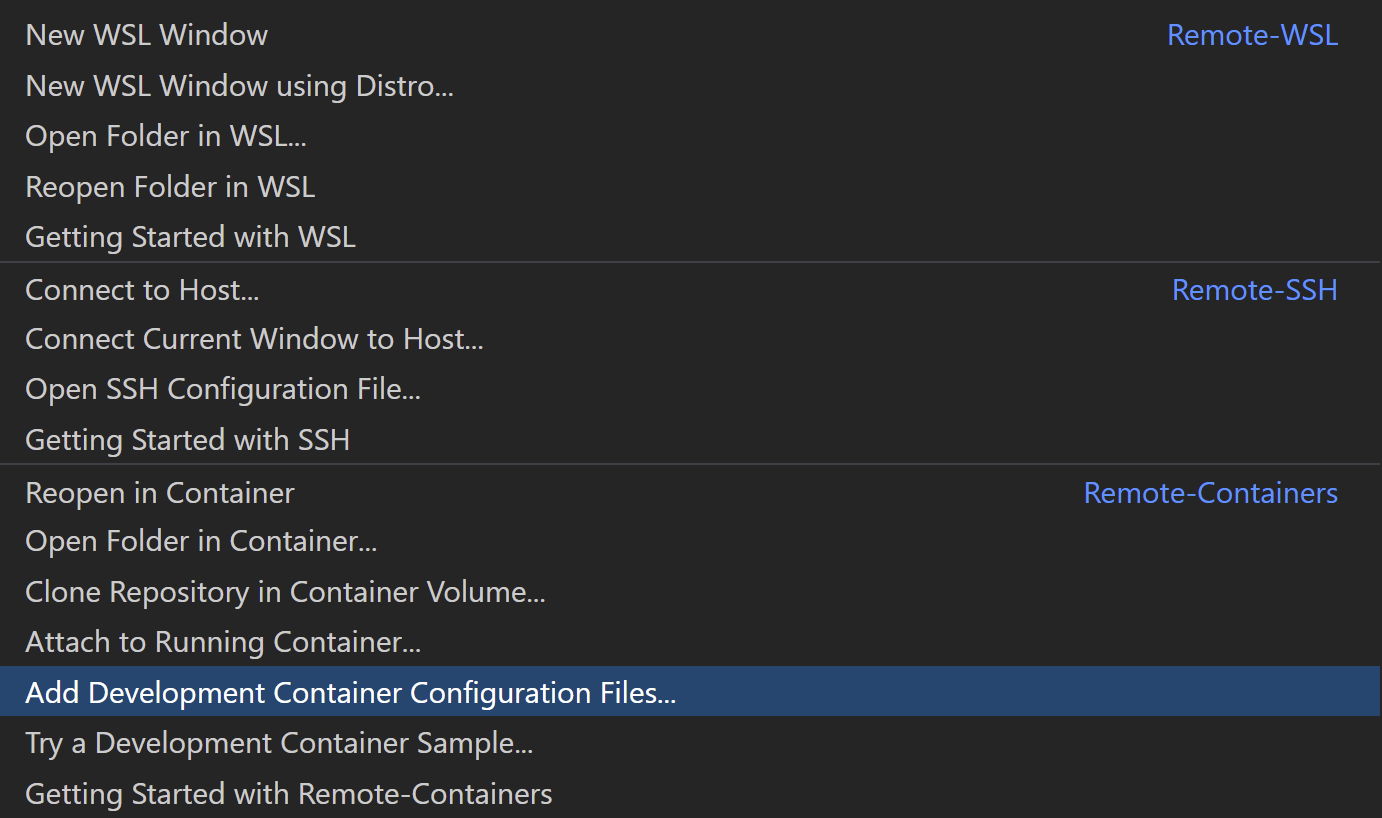The image size is (1382, 818).
Task: Click the Remote-WSL group label
Action: coord(1252,35)
